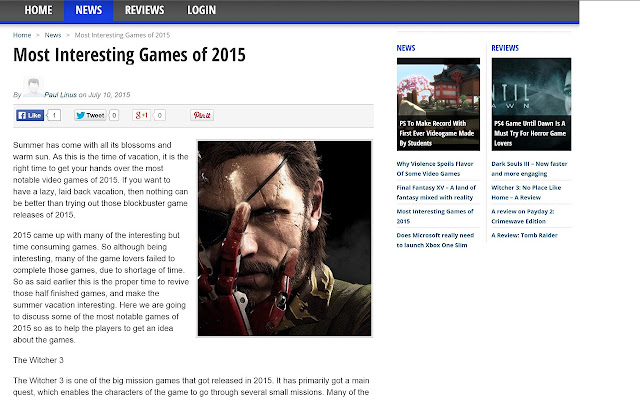640x400 pixels.
Task: Click the REVIEWS sidebar heading
Action: pos(505,48)
